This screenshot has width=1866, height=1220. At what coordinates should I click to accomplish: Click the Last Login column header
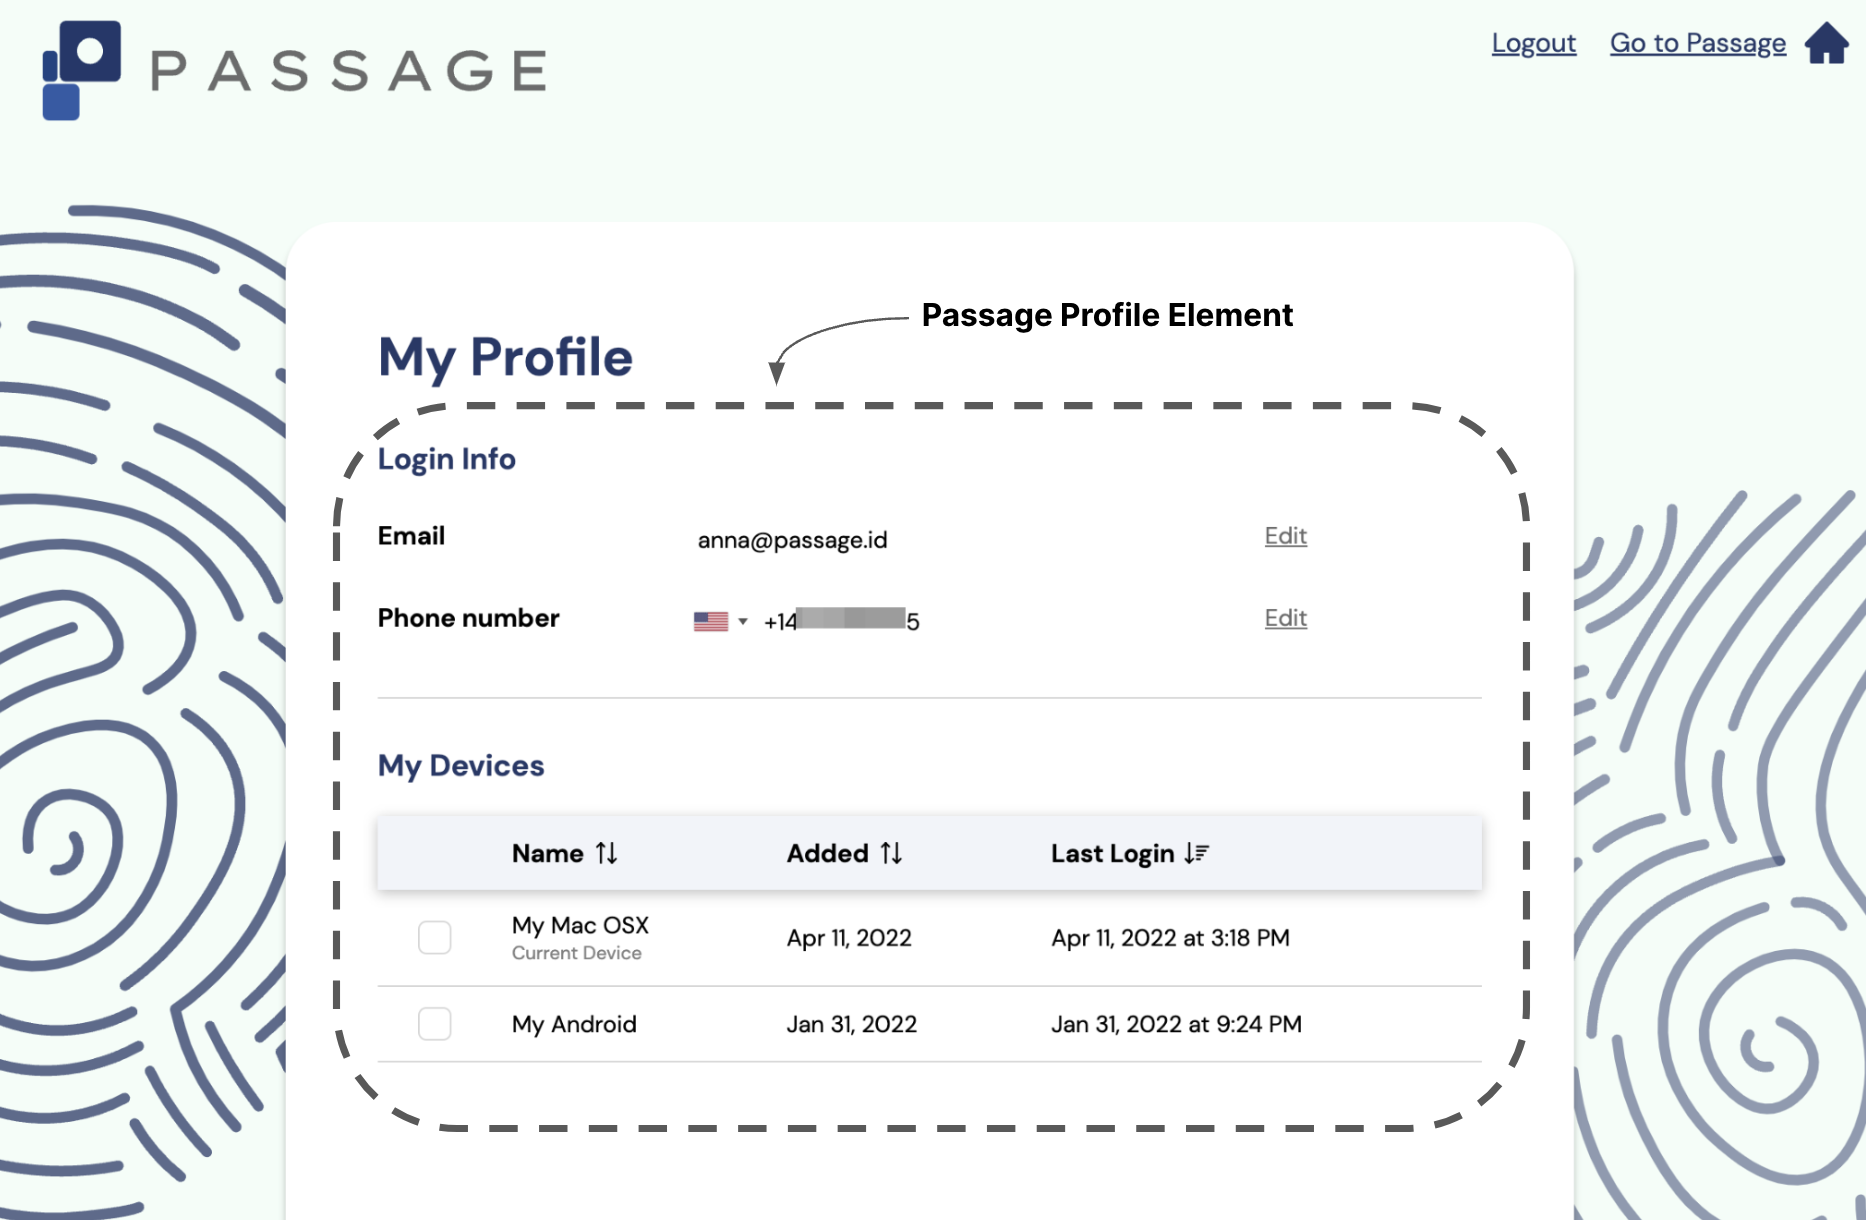click(1112, 853)
